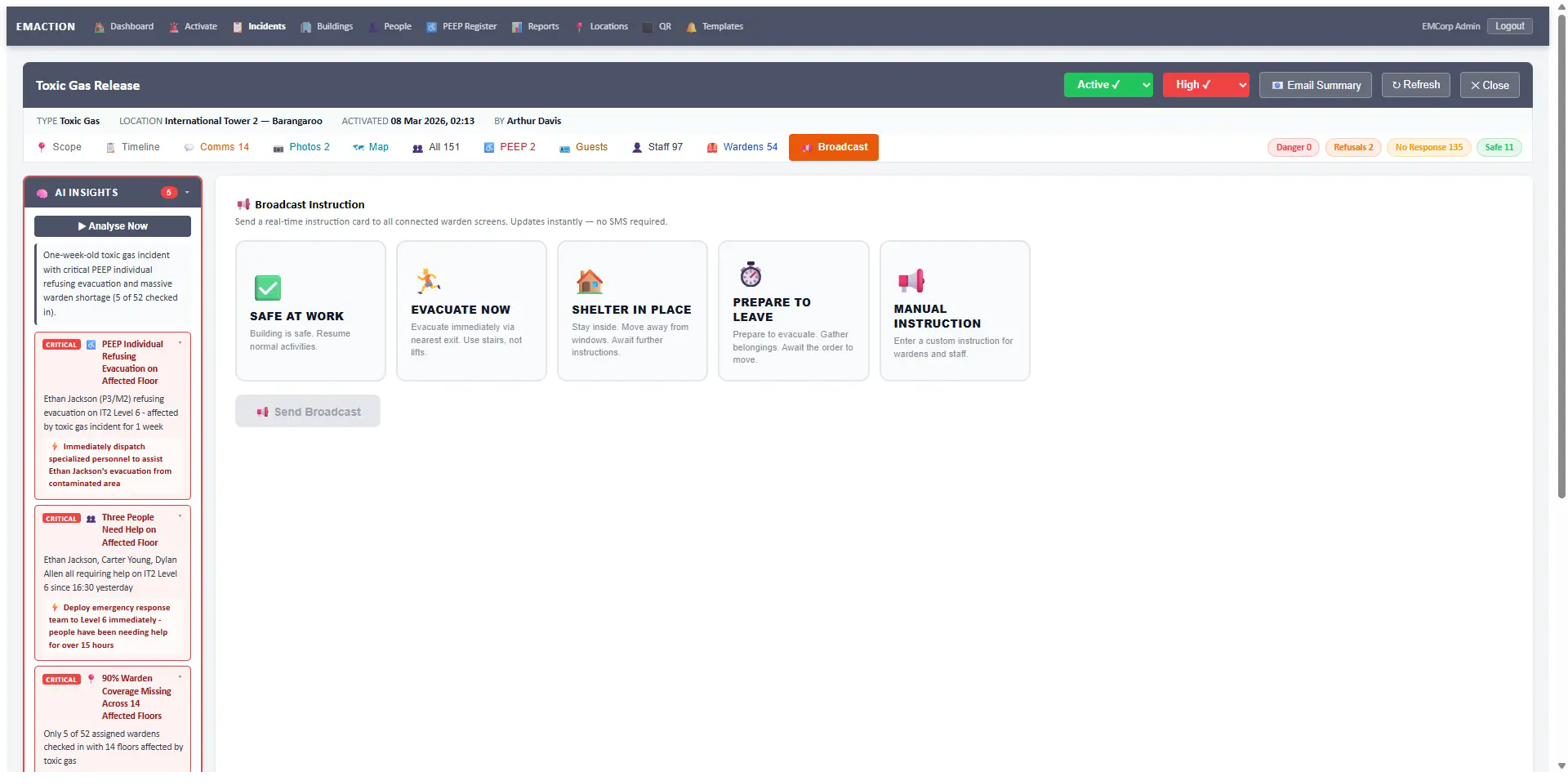The width and height of the screenshot is (1568, 784).
Task: Collapse the AI Insights panel arrow
Action: 187,192
